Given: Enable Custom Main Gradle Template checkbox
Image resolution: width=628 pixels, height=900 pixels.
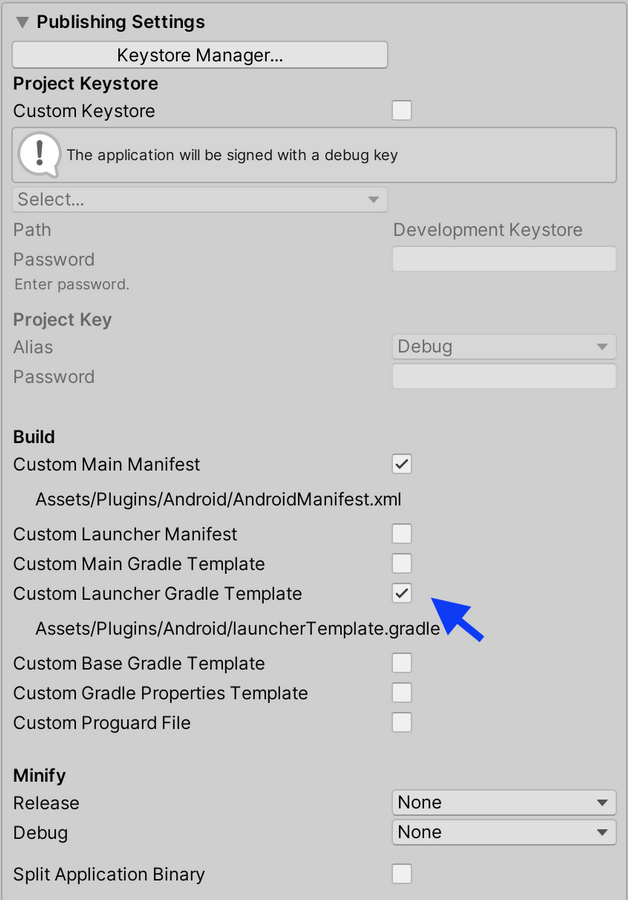Looking at the screenshot, I should (402, 564).
